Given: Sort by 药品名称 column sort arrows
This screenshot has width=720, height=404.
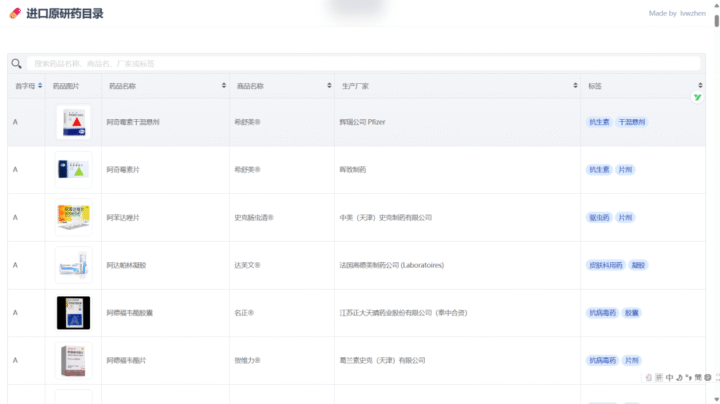Looking at the screenshot, I should (x=223, y=86).
